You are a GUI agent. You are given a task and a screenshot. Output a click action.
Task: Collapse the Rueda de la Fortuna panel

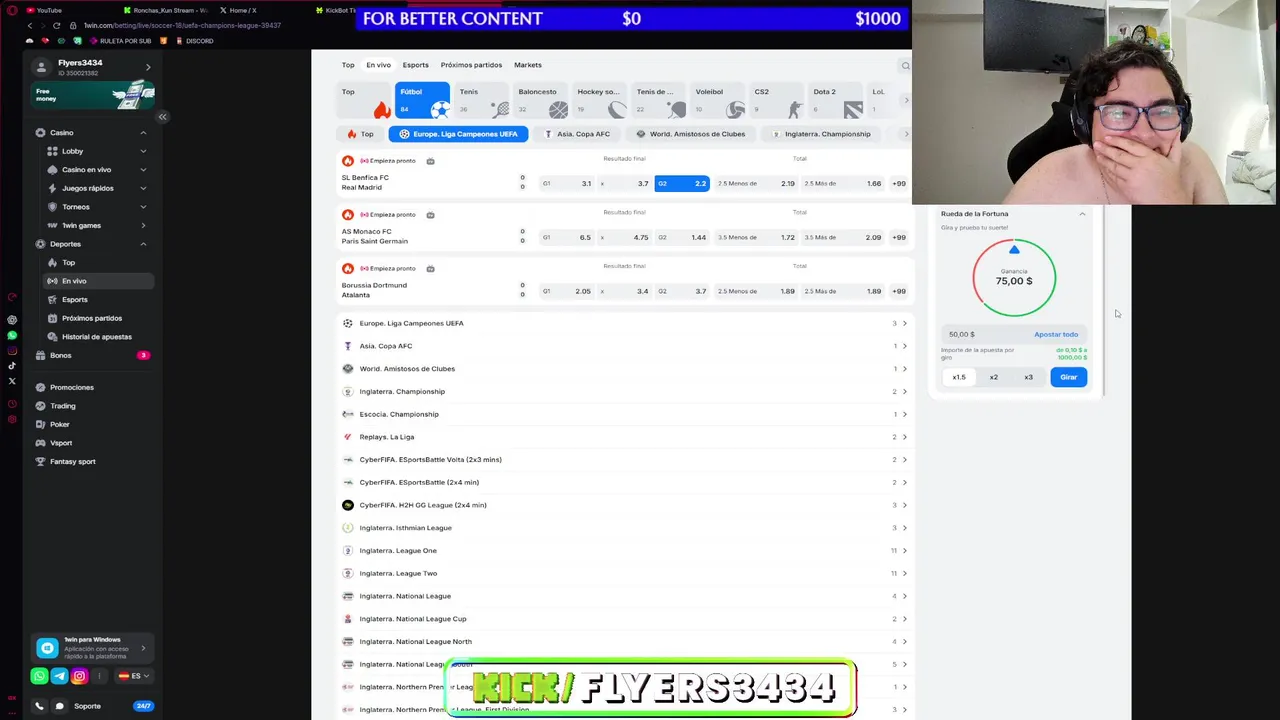[1082, 214]
